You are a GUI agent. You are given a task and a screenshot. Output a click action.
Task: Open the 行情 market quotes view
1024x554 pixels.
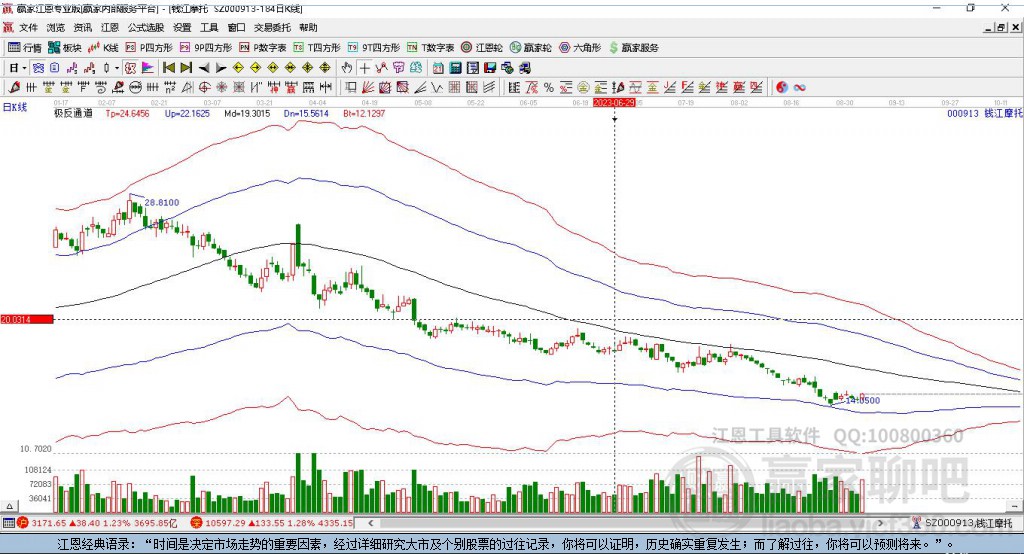25,48
